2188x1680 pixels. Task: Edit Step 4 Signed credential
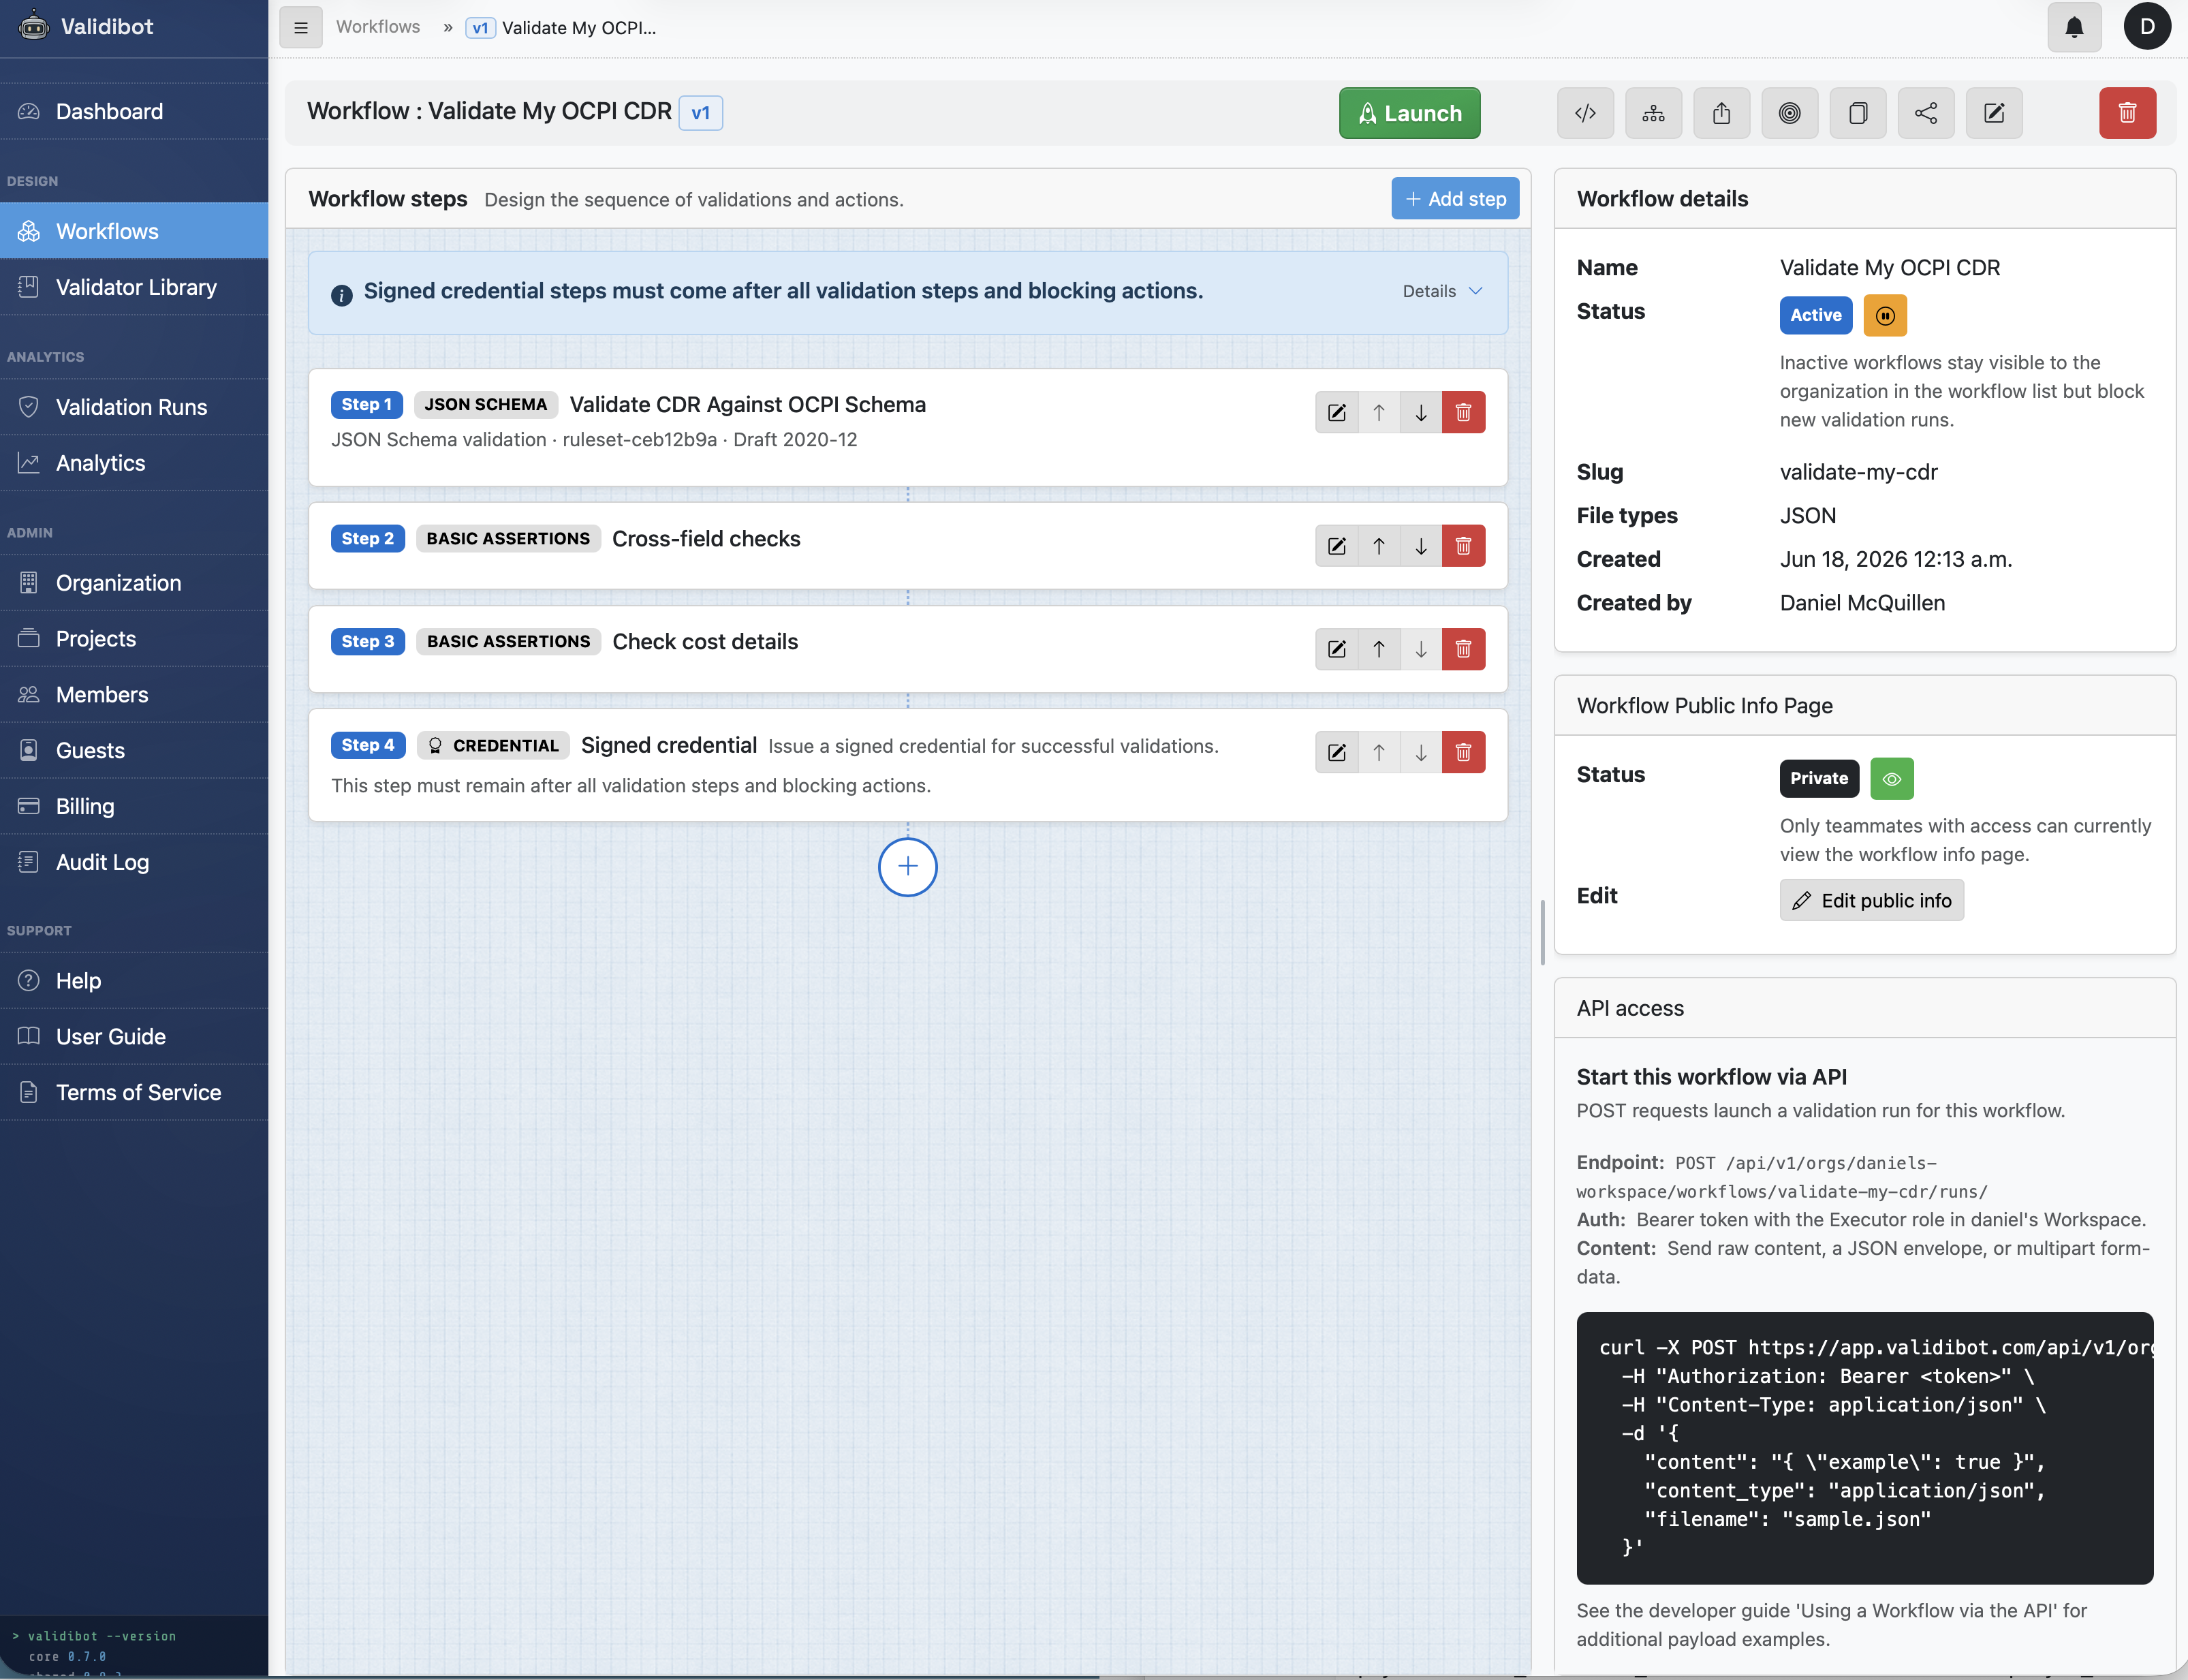click(x=1336, y=752)
